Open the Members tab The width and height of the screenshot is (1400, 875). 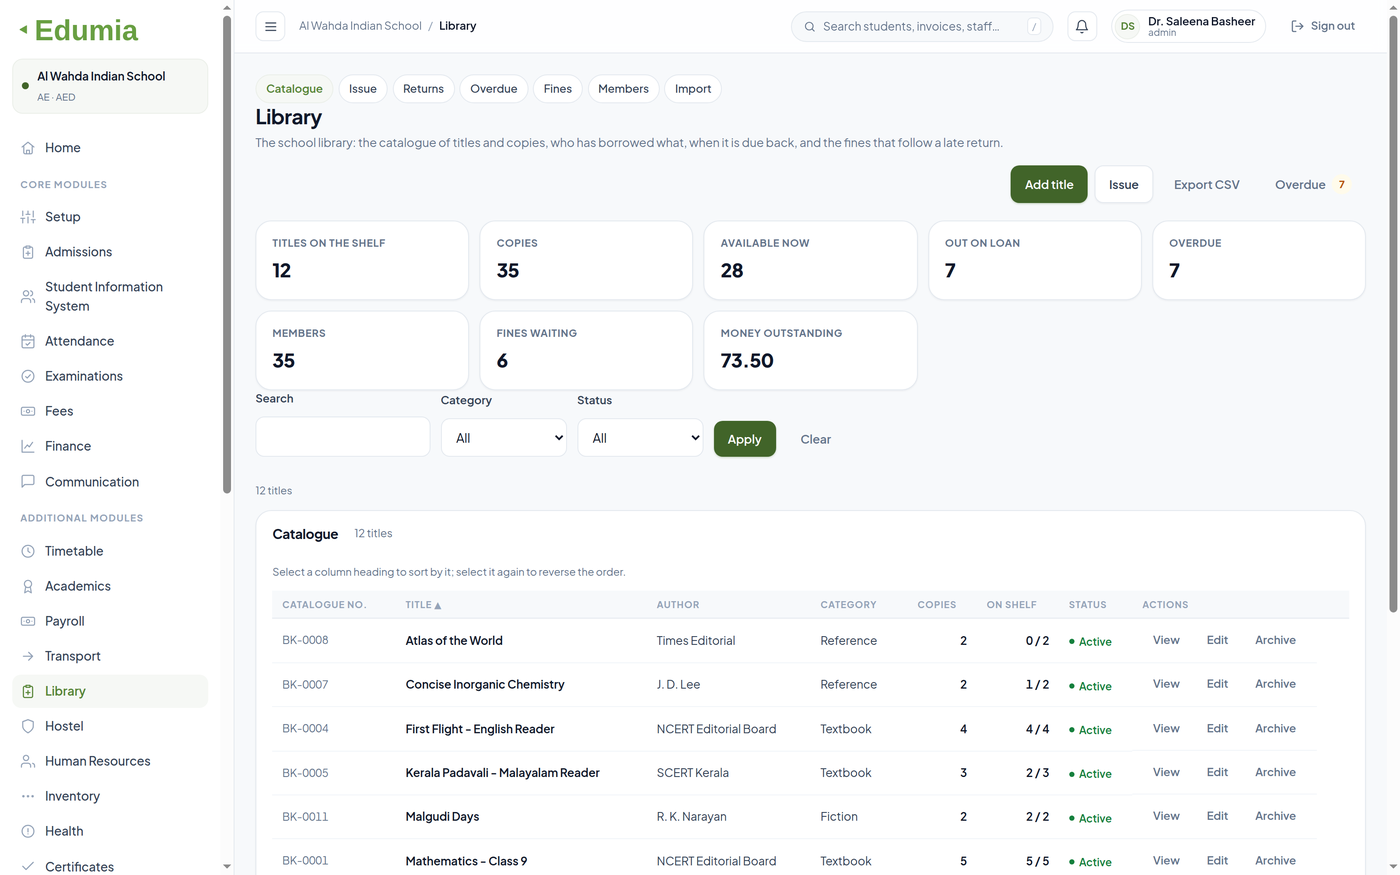(x=624, y=89)
